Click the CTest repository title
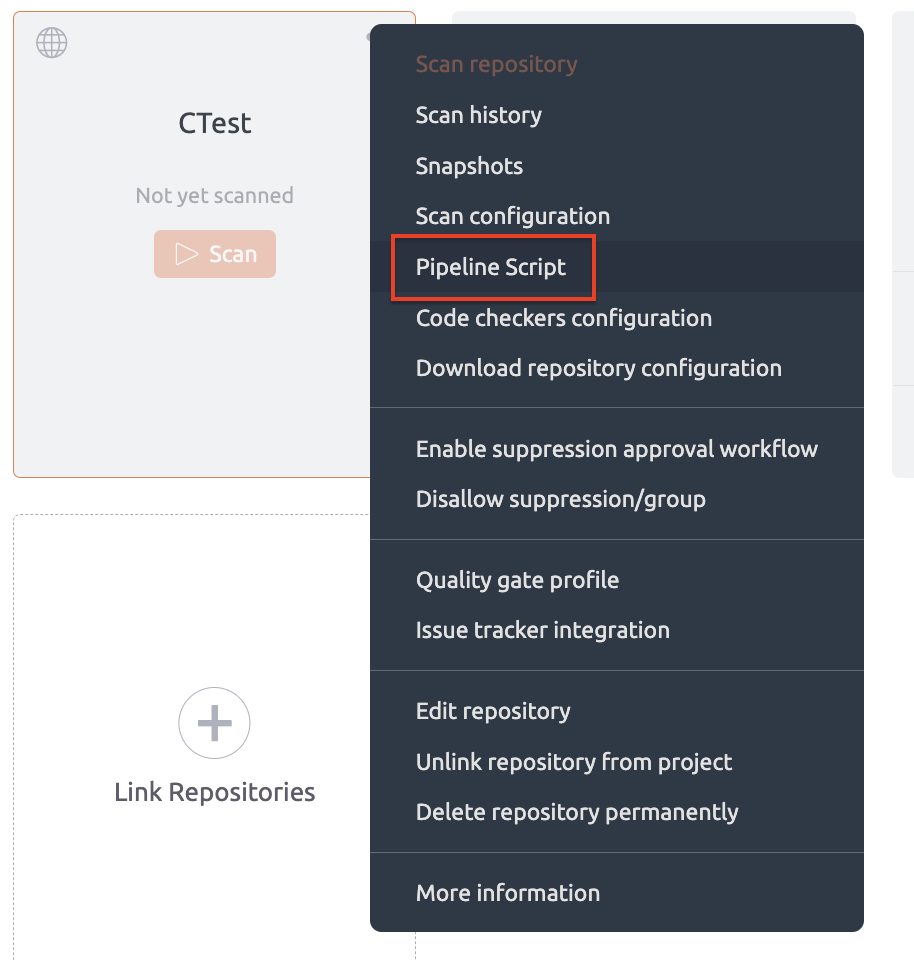Viewport: 914px width, 960px height. coord(214,123)
